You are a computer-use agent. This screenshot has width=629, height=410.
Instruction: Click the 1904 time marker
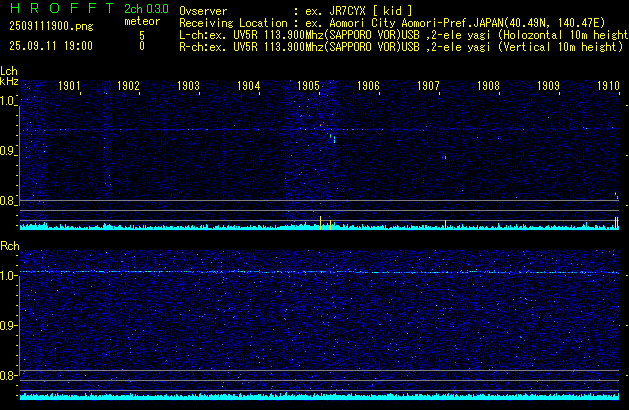[248, 86]
